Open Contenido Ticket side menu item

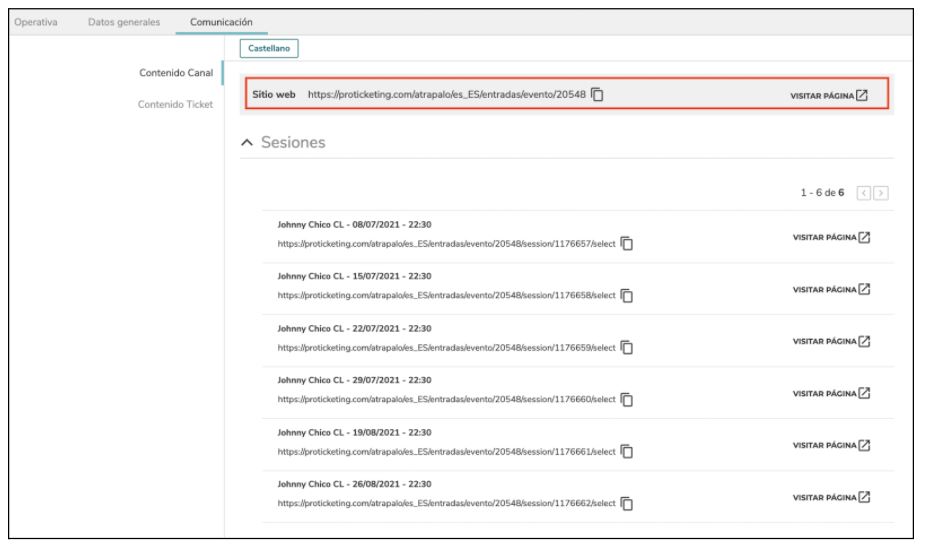pyautogui.click(x=175, y=104)
